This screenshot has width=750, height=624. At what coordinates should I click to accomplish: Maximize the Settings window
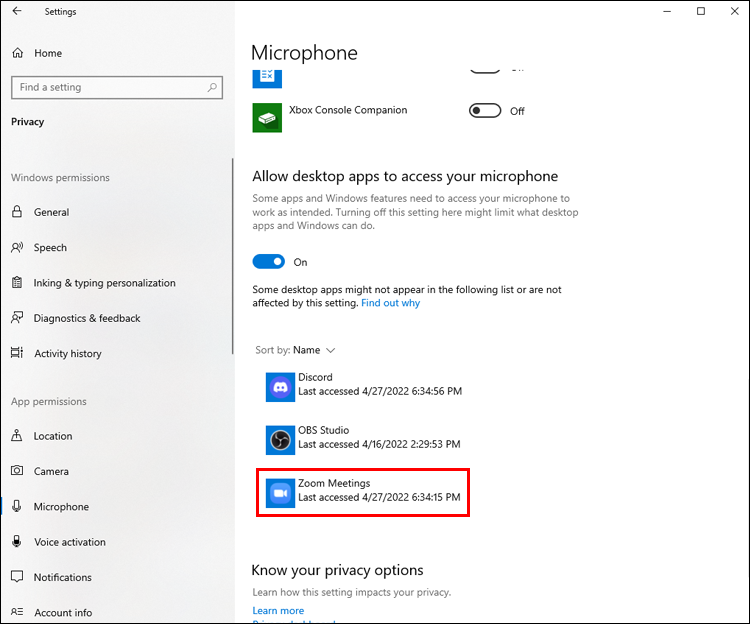(701, 11)
